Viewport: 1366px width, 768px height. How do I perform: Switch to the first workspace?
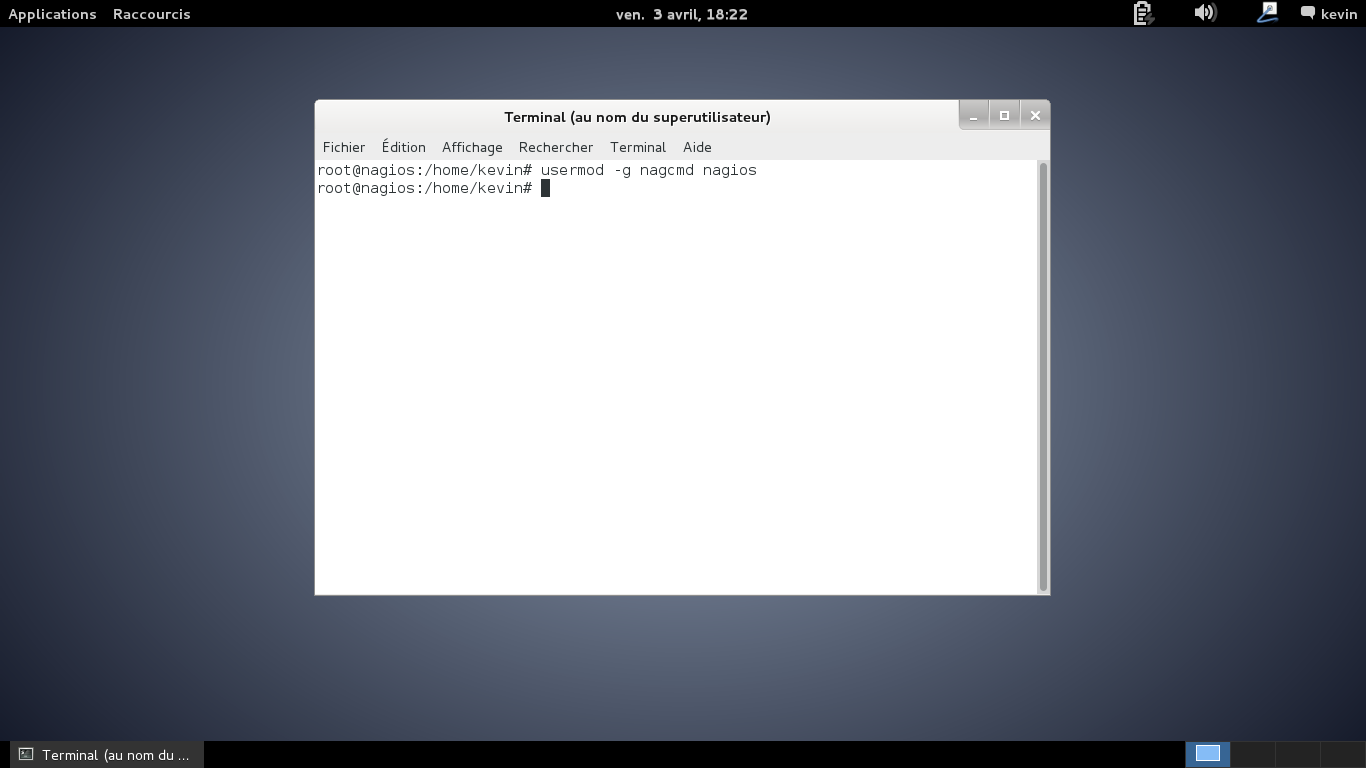click(1208, 754)
